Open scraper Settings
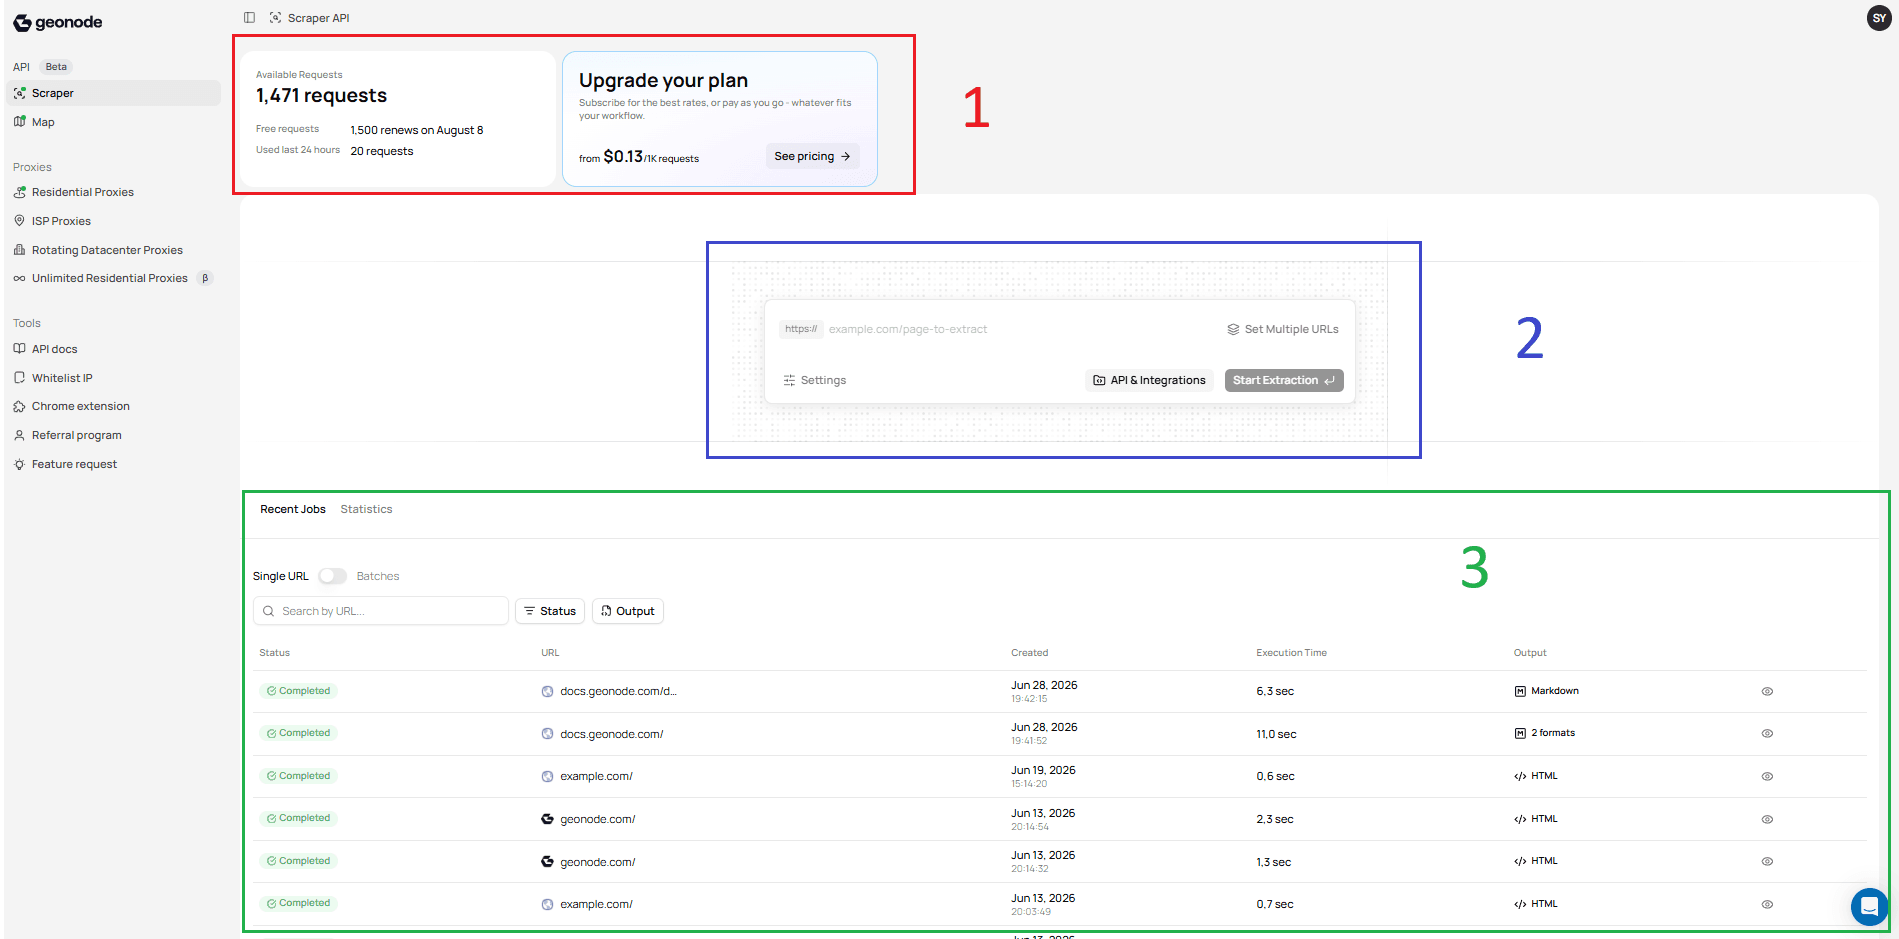 click(814, 380)
